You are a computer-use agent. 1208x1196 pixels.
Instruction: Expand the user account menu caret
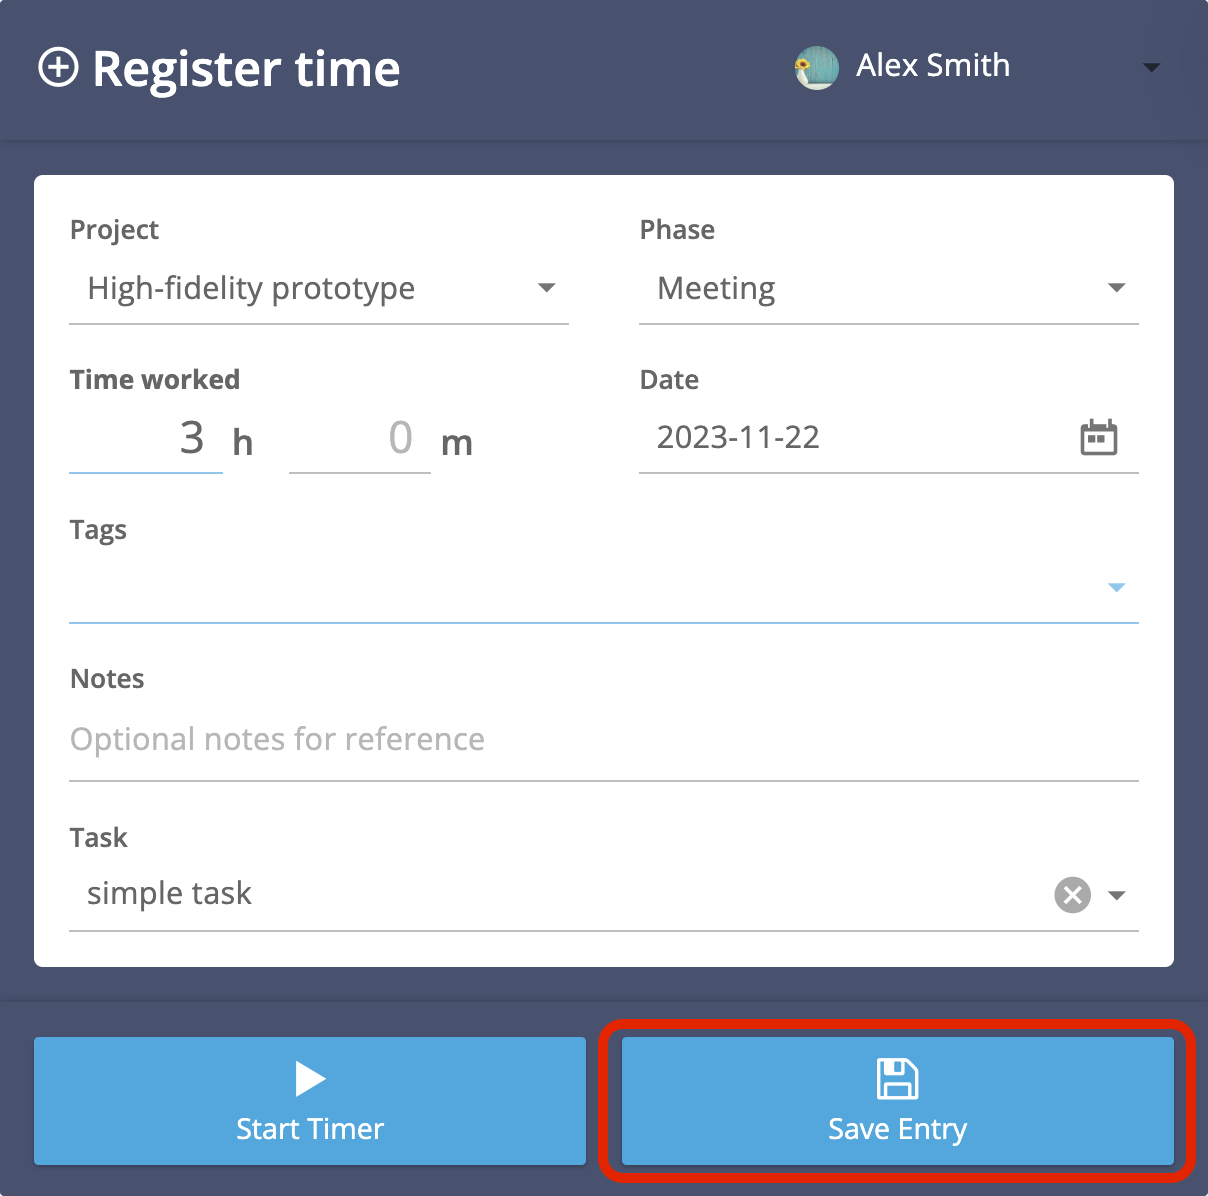pyautogui.click(x=1151, y=68)
